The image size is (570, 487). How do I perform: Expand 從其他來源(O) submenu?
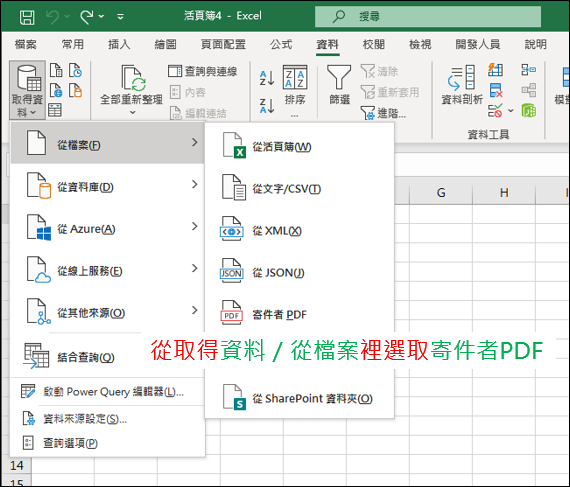click(107, 311)
